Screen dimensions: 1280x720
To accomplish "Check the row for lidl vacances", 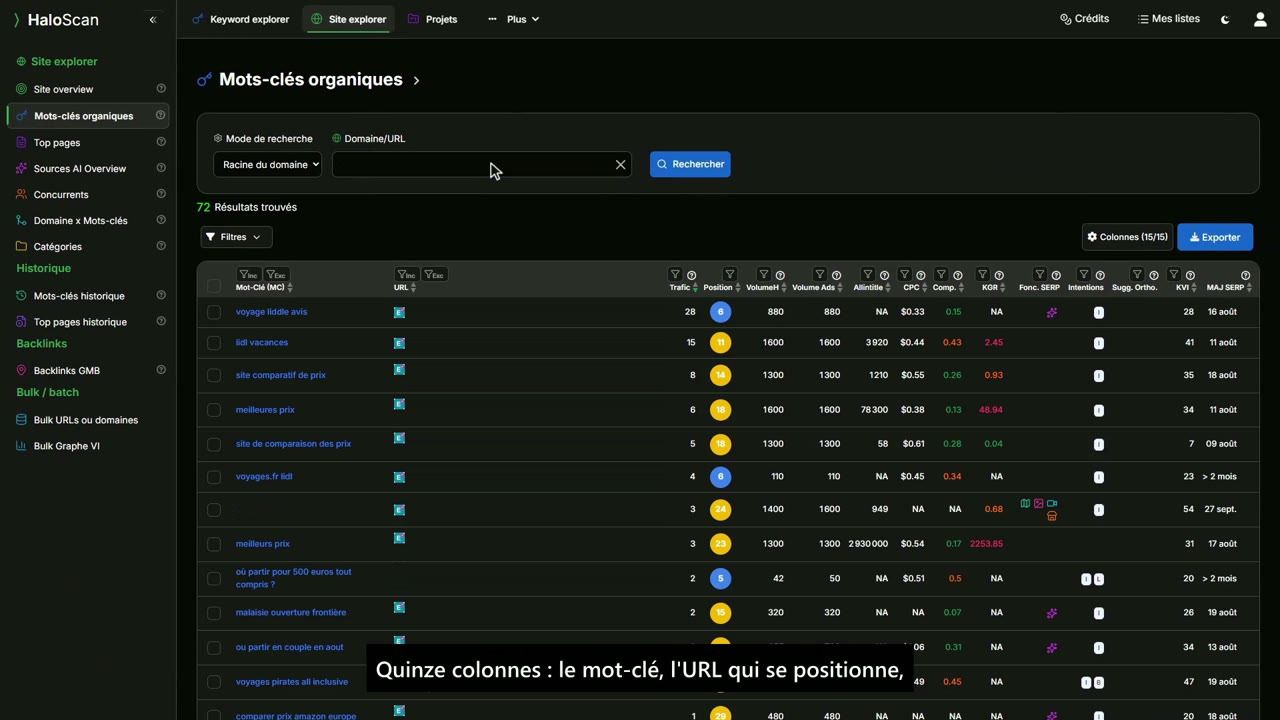I will point(214,343).
